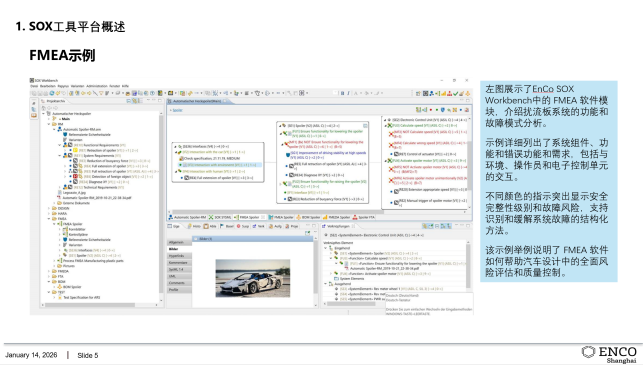This screenshot has width=643, height=365.
Task: Click the shield icon beside Sicherheitsziele under Automatic Spoiler-RM
Action: pyautogui.click(x=65, y=135)
